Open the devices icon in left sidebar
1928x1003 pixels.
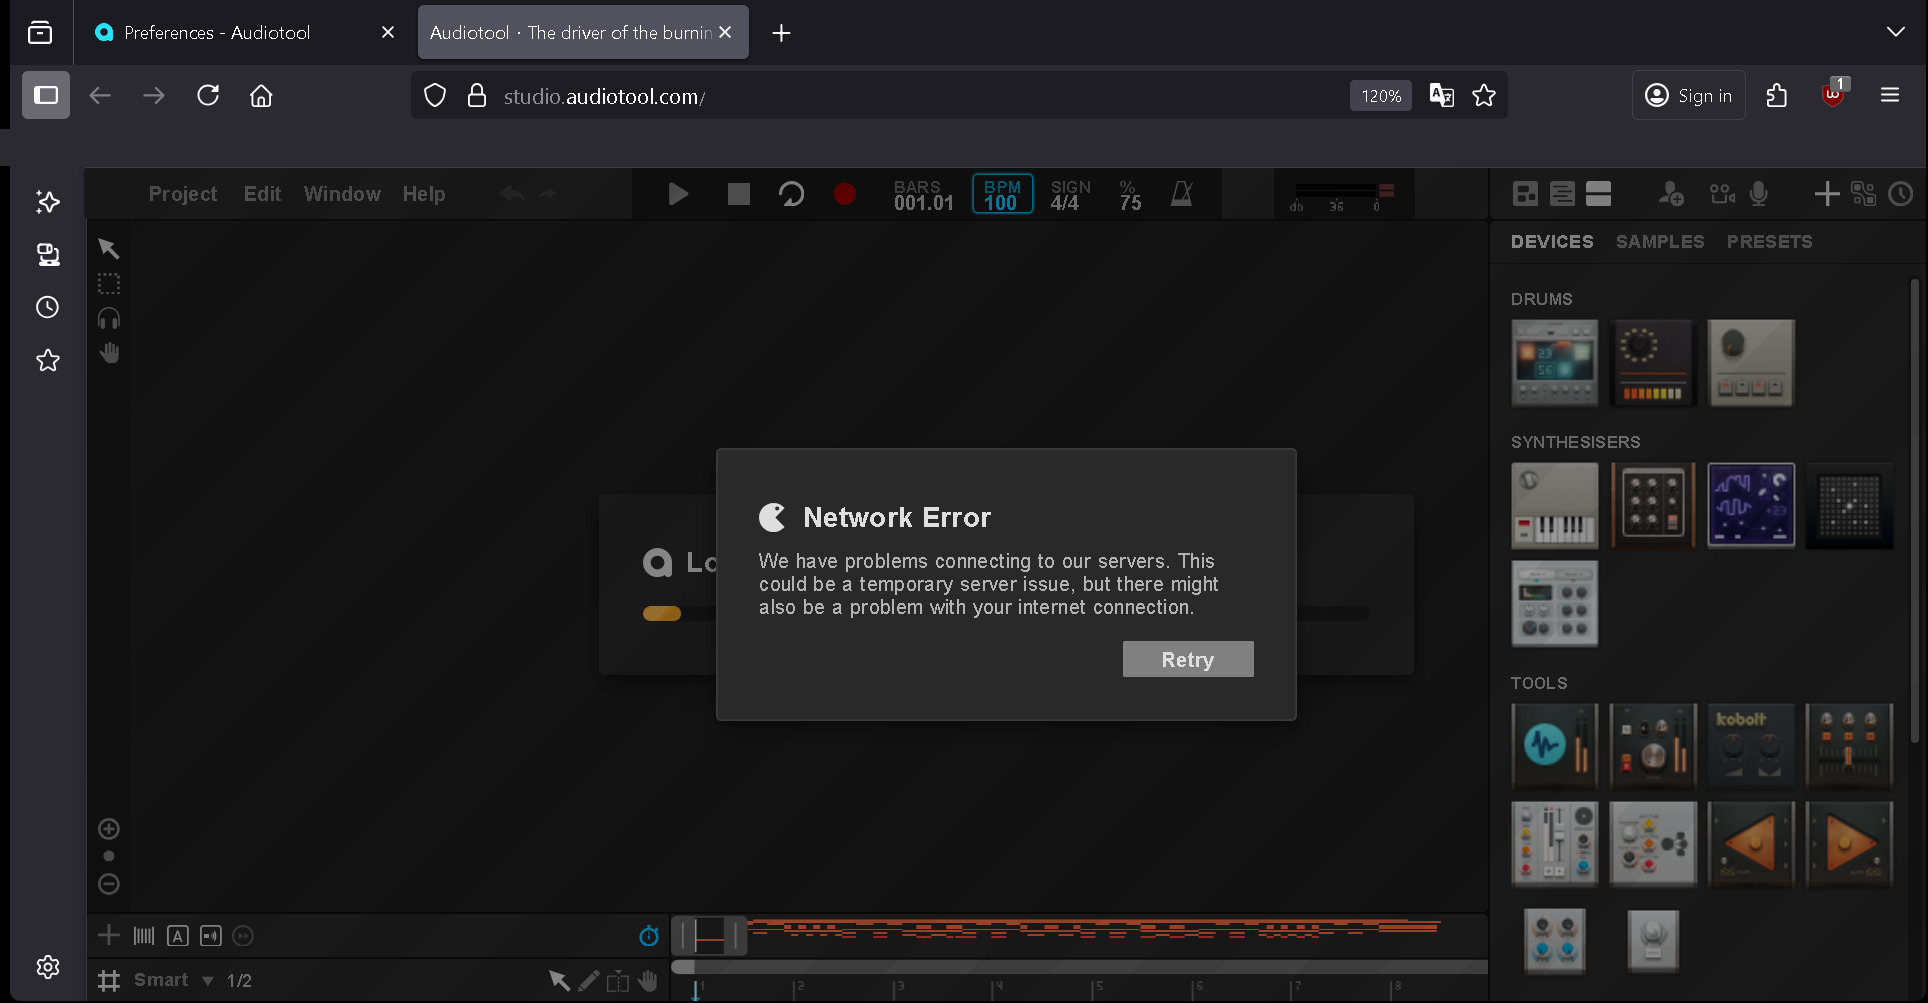point(47,255)
